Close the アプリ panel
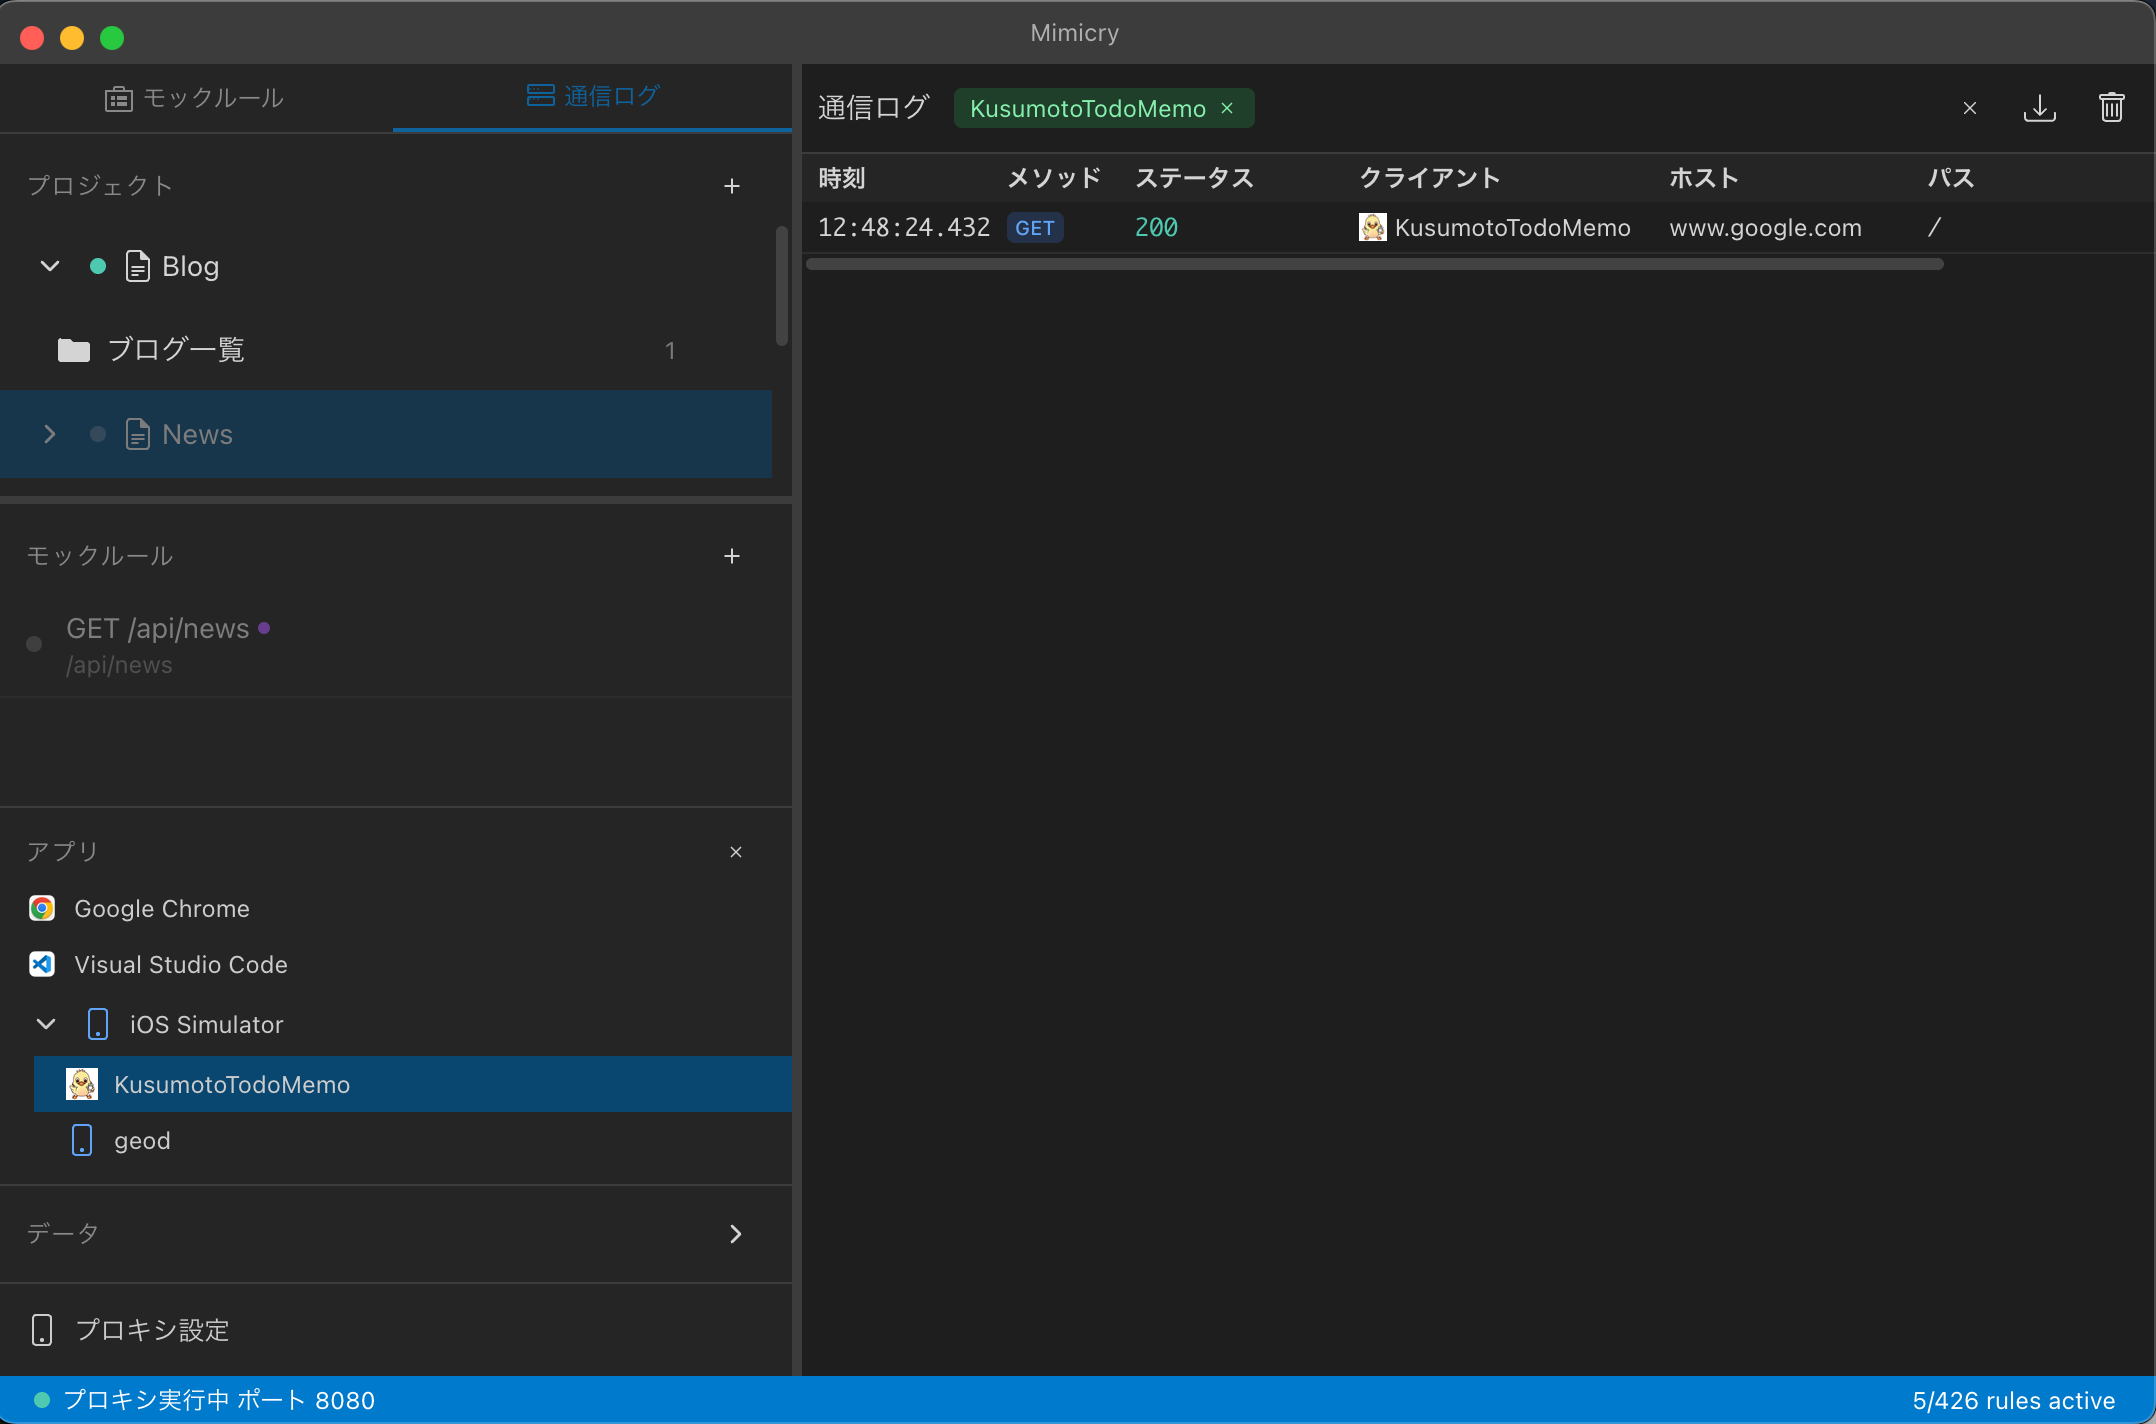Image resolution: width=2156 pixels, height=1424 pixels. click(x=736, y=852)
